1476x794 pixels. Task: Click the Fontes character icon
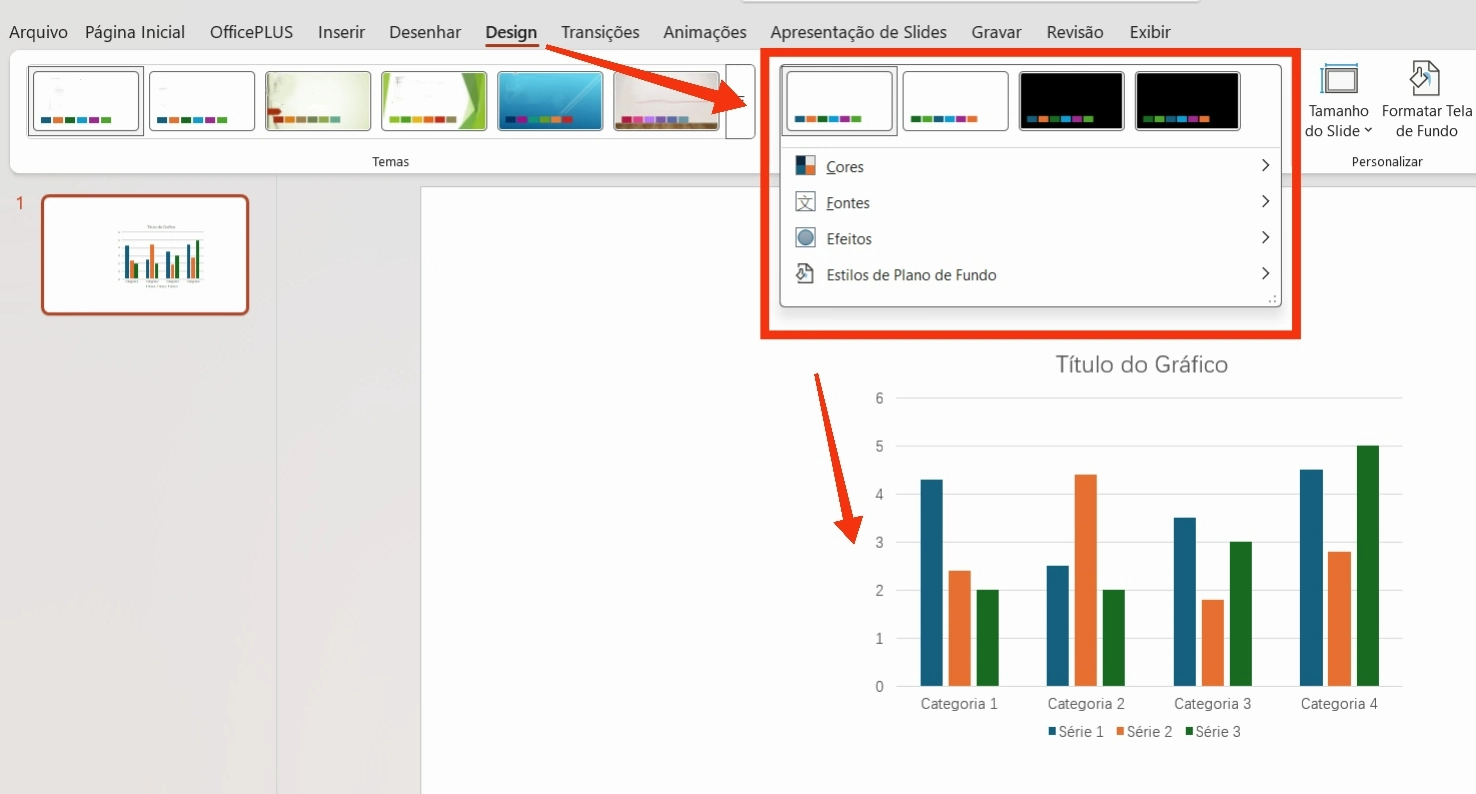805,202
